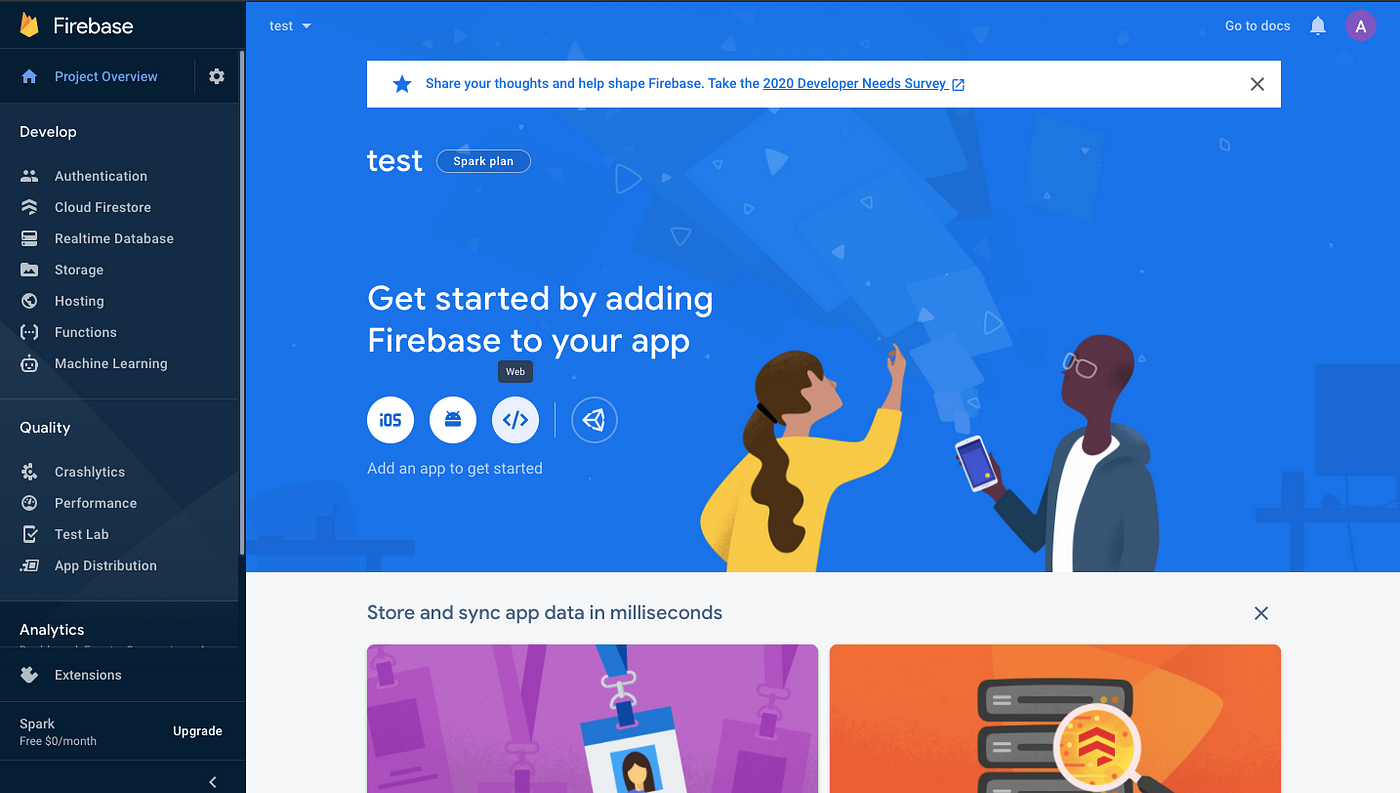Open the Cloud Firestore purple card thumbnail
This screenshot has width=1400, height=793.
tap(592, 718)
